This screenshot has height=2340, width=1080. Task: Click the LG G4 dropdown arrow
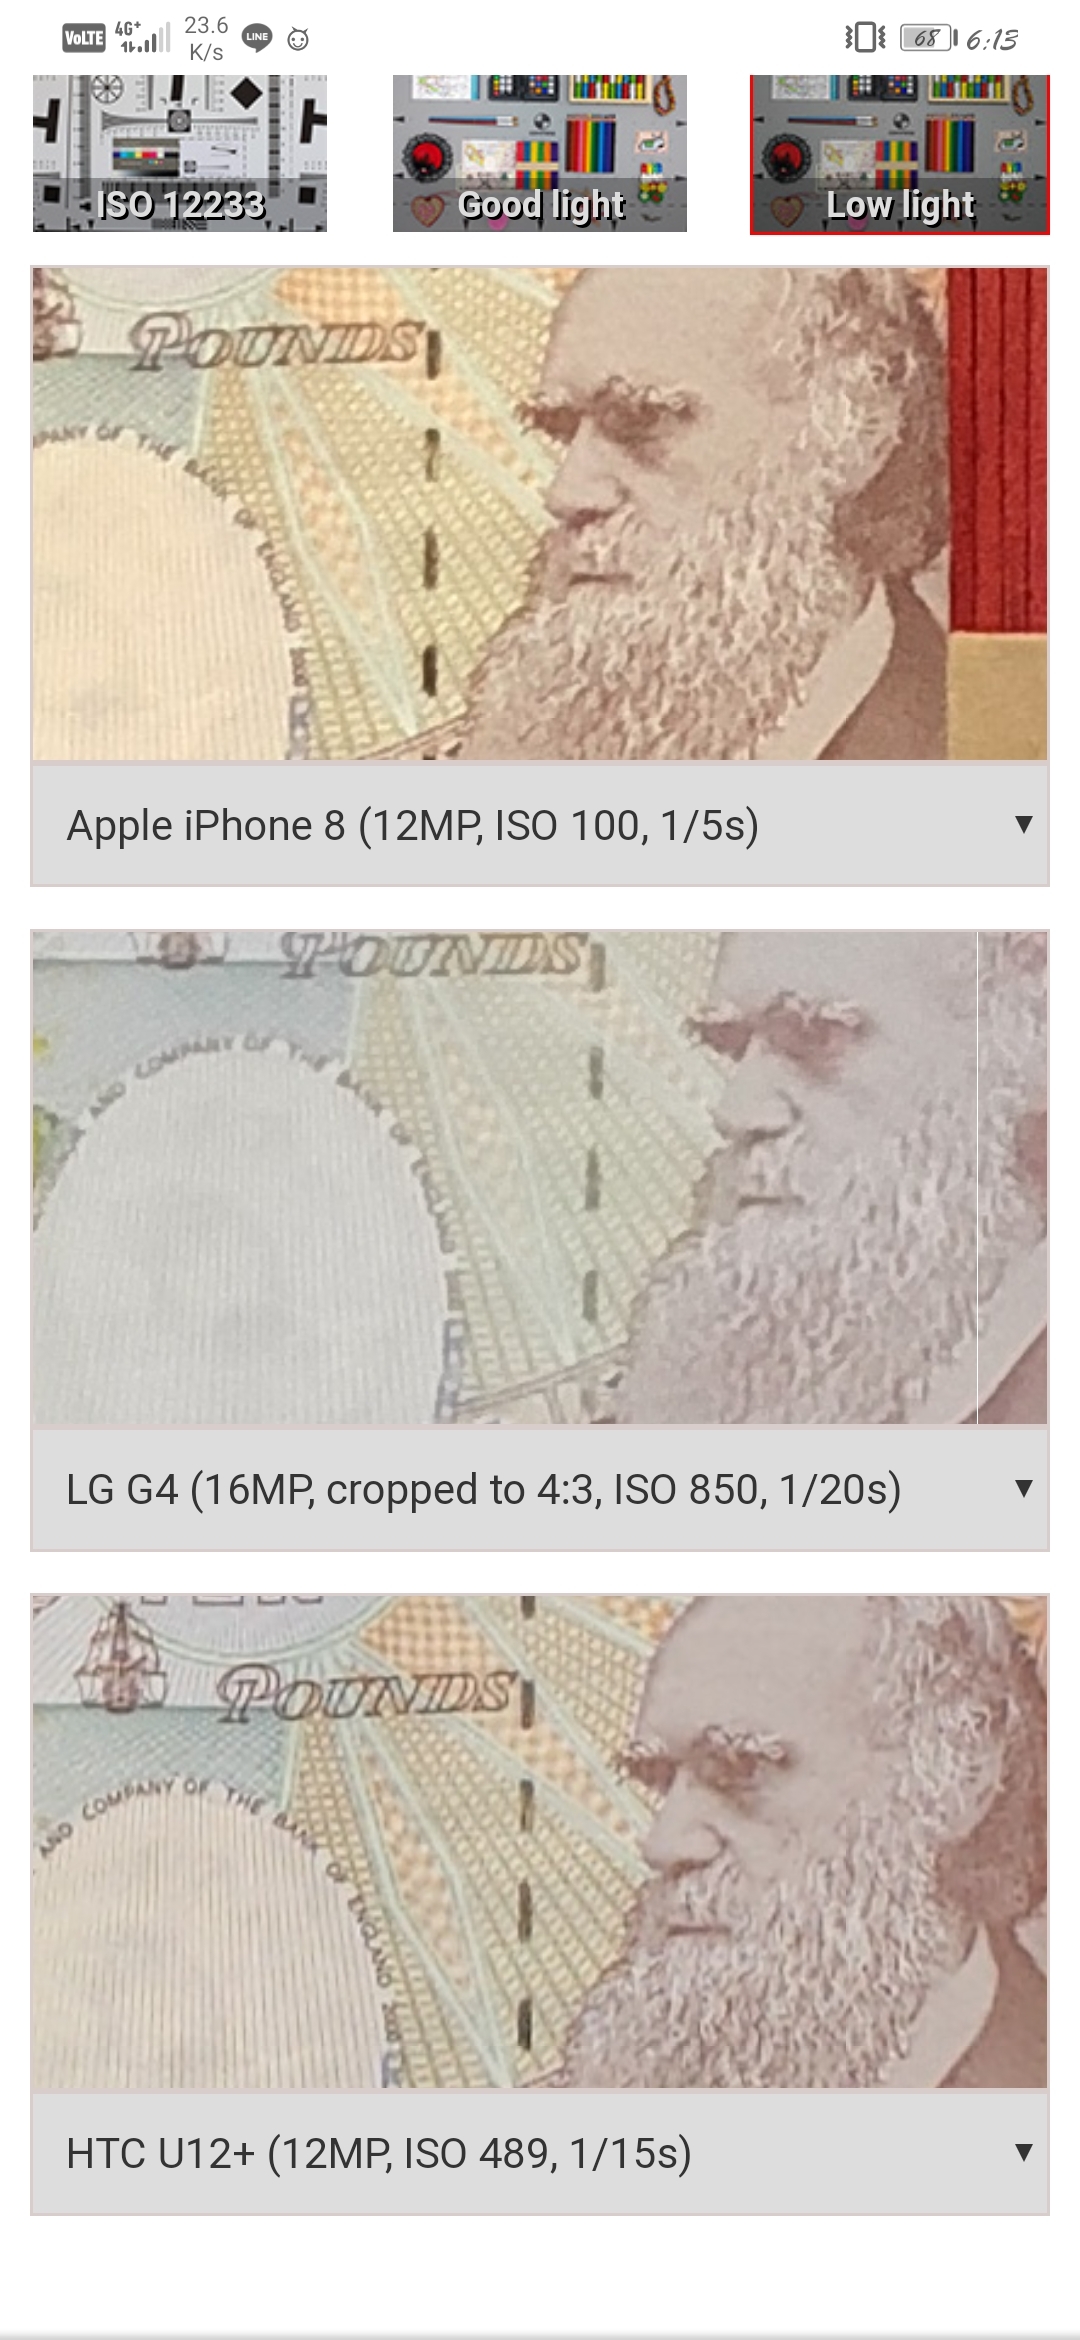[x=1023, y=1488]
